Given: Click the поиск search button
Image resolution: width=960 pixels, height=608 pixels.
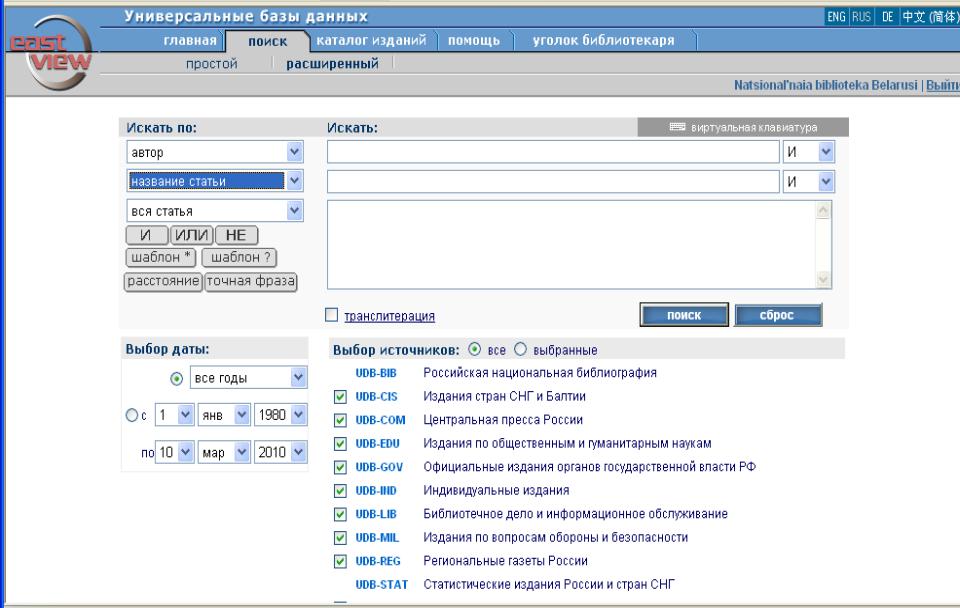Looking at the screenshot, I should pos(684,315).
